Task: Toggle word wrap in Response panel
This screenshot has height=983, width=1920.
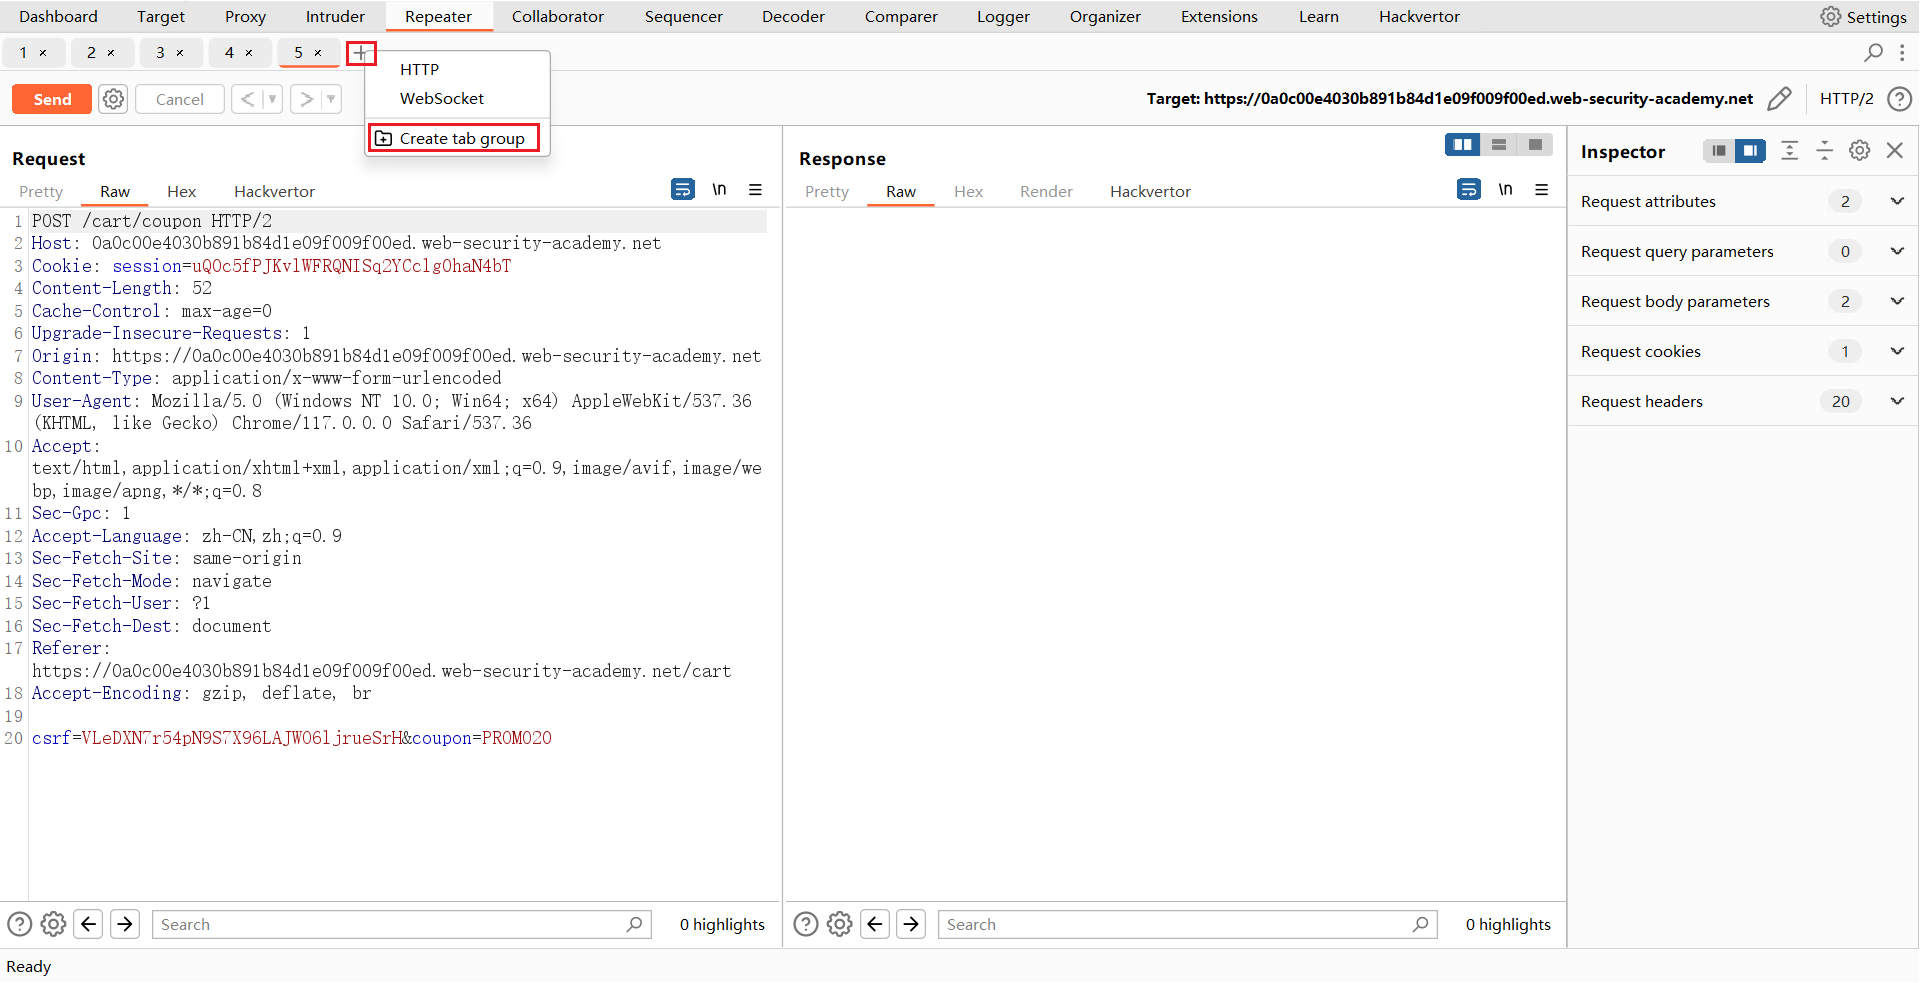Action: (x=1469, y=189)
